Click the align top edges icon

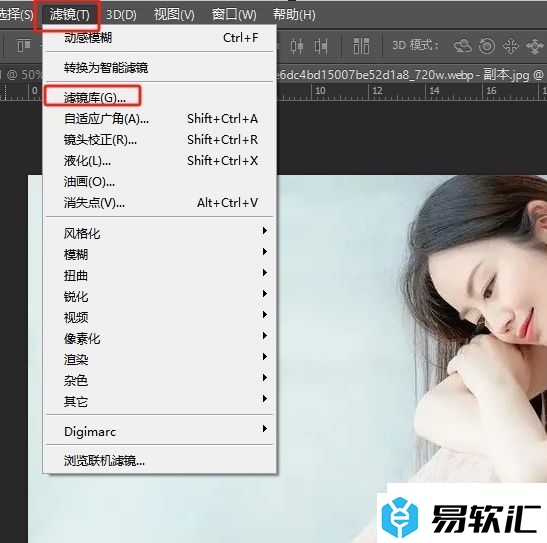[24, 45]
